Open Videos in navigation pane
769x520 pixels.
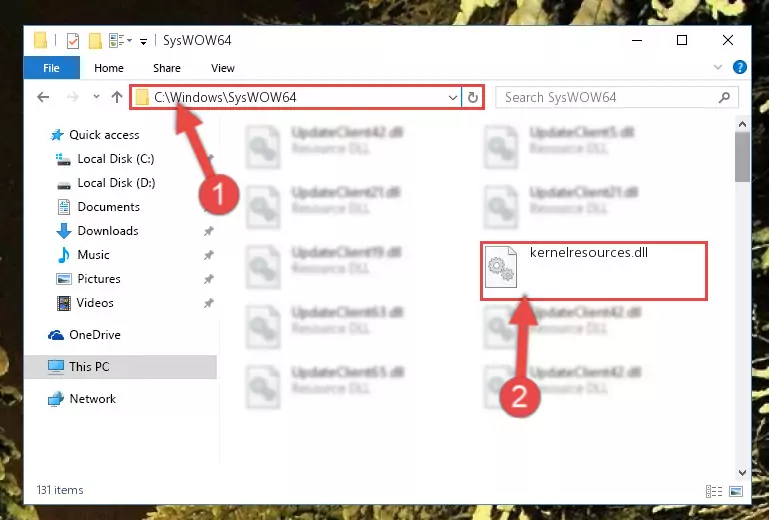point(95,303)
